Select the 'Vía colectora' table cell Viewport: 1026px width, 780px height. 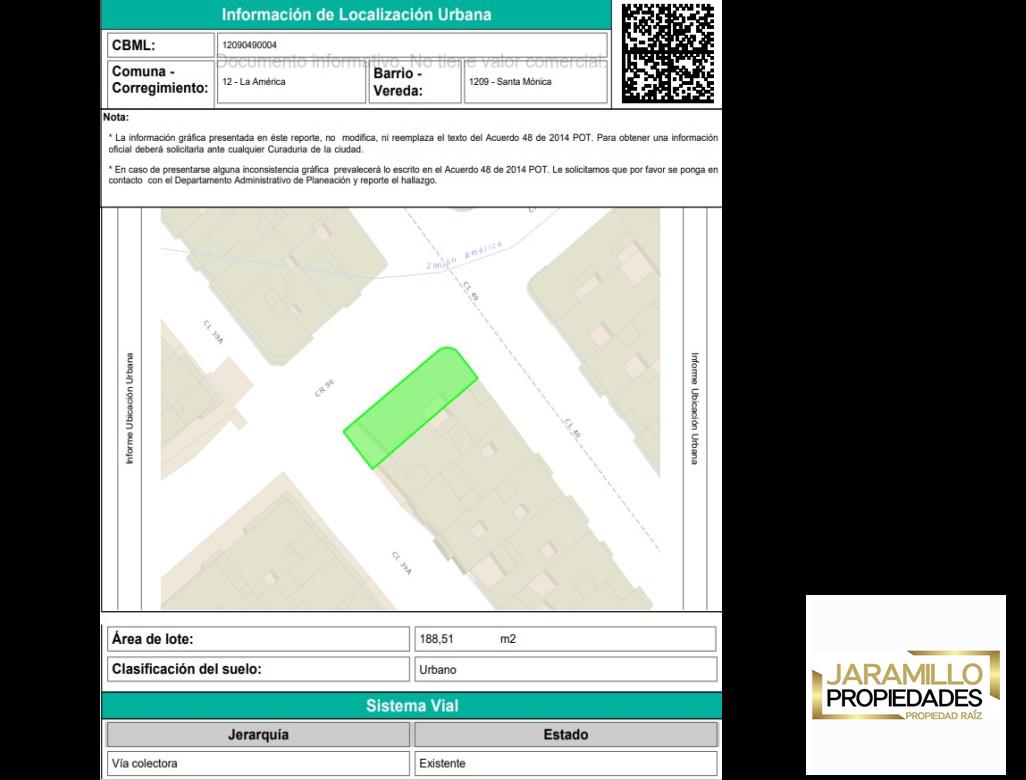pyautogui.click(x=259, y=764)
